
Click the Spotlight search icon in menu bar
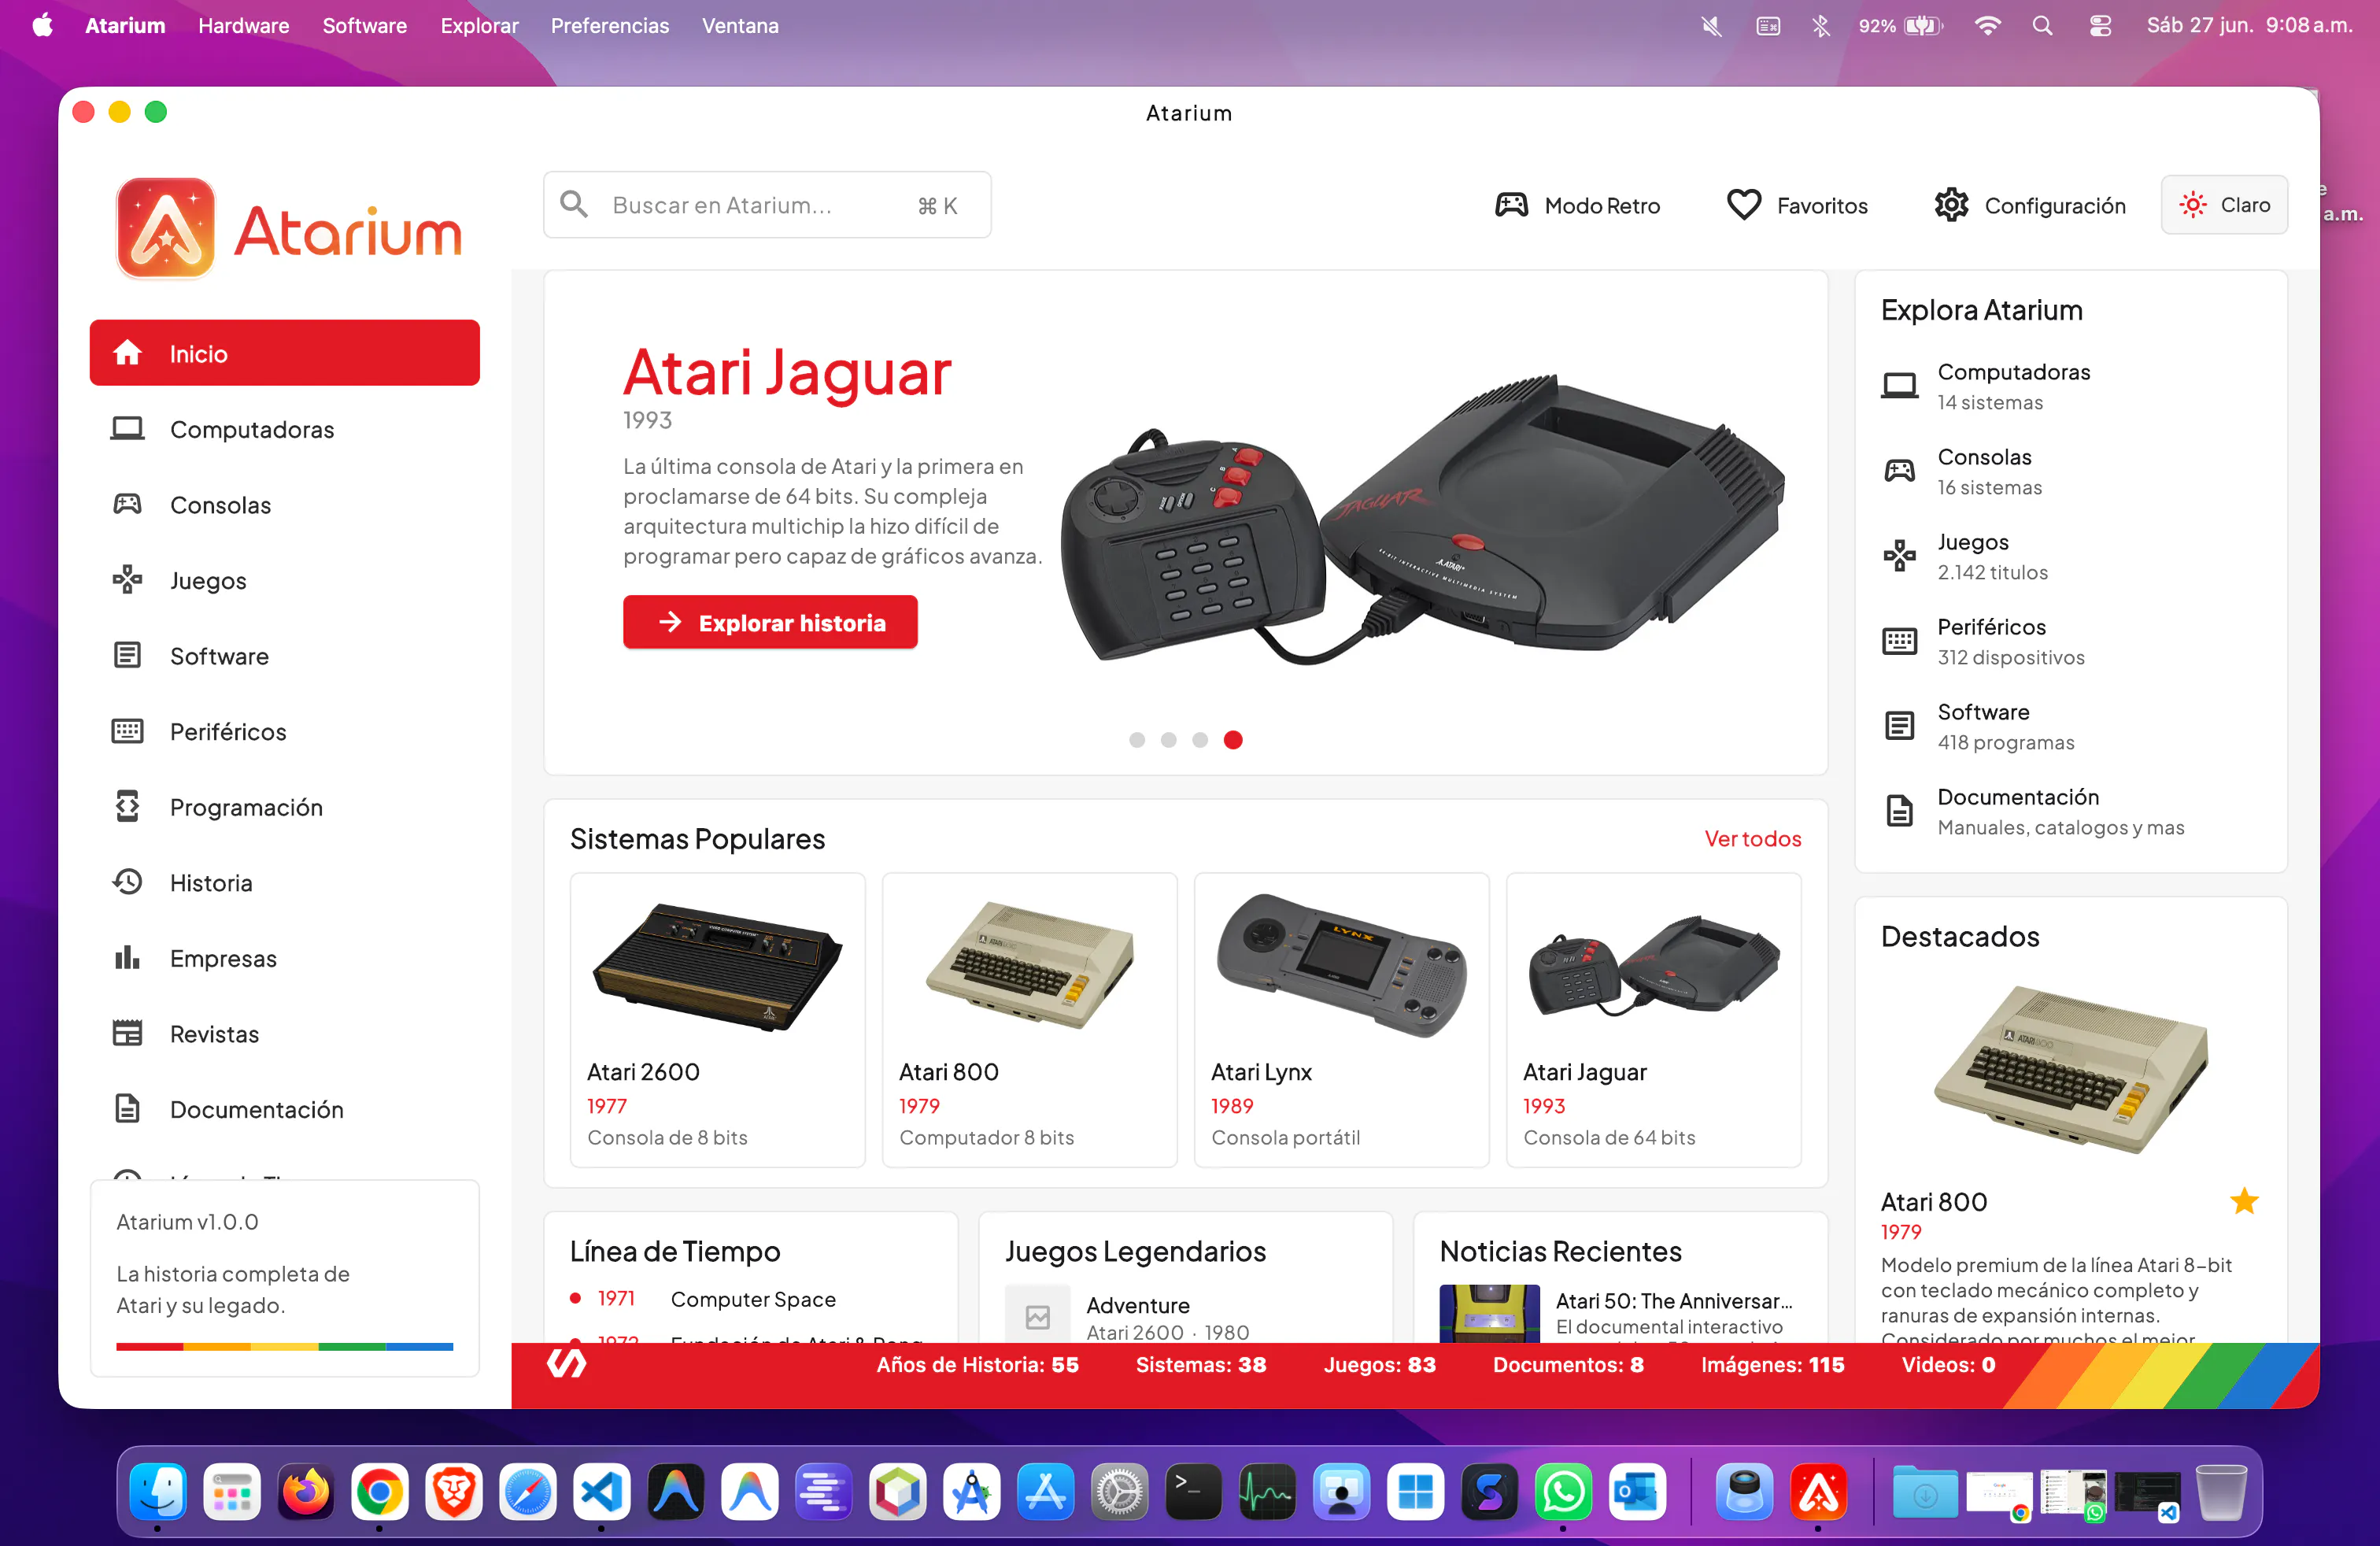(2042, 25)
